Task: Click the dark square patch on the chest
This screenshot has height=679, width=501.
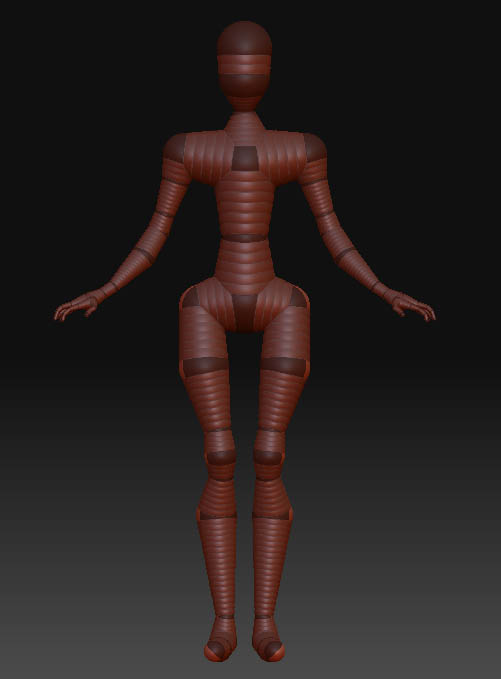Action: click(245, 158)
